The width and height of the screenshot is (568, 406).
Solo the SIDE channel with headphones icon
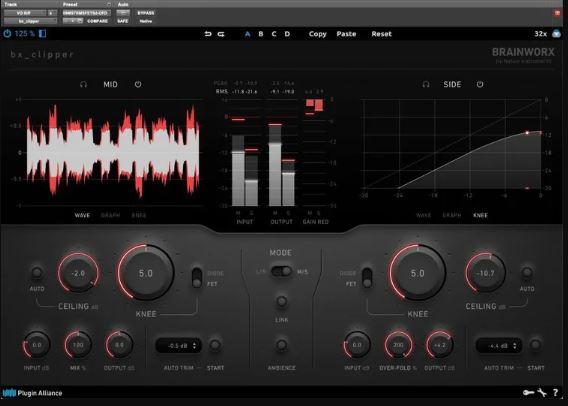426,84
